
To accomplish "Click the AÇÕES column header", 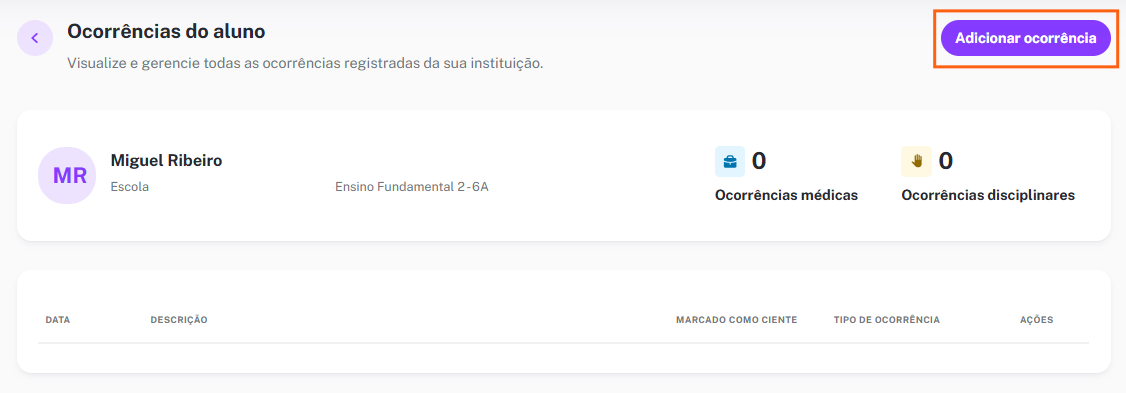I will (x=1036, y=320).
